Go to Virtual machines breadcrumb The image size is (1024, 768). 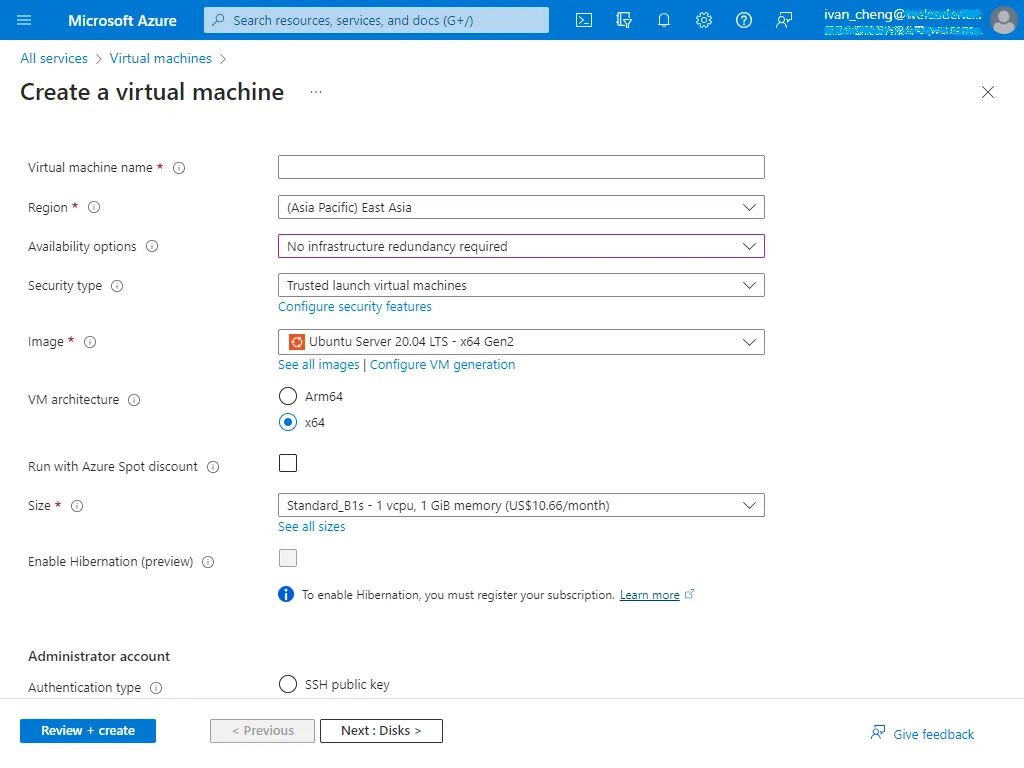coord(161,58)
